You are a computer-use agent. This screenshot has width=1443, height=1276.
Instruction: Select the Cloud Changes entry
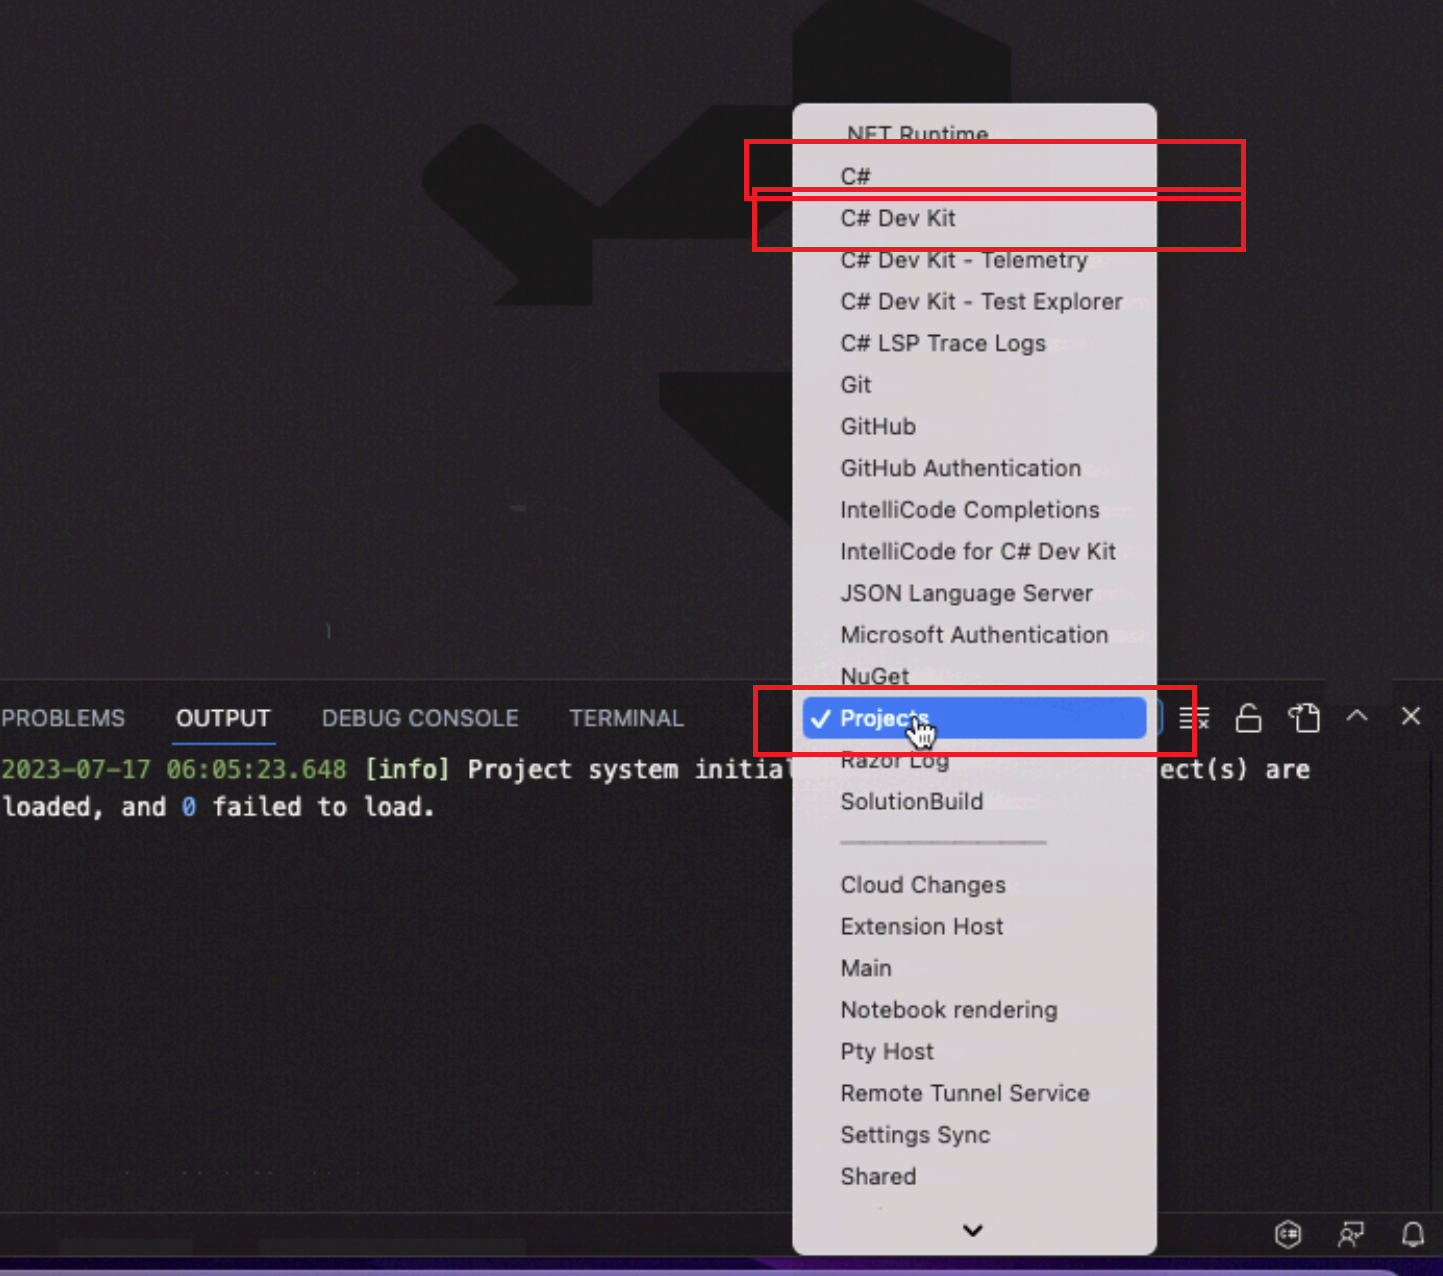coord(922,884)
